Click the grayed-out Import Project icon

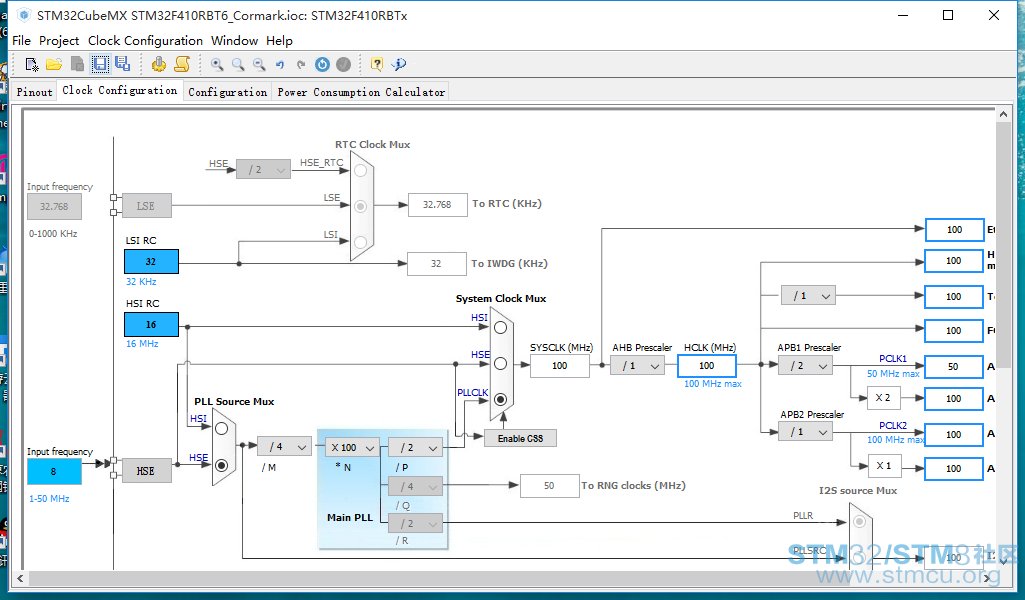tap(77, 64)
